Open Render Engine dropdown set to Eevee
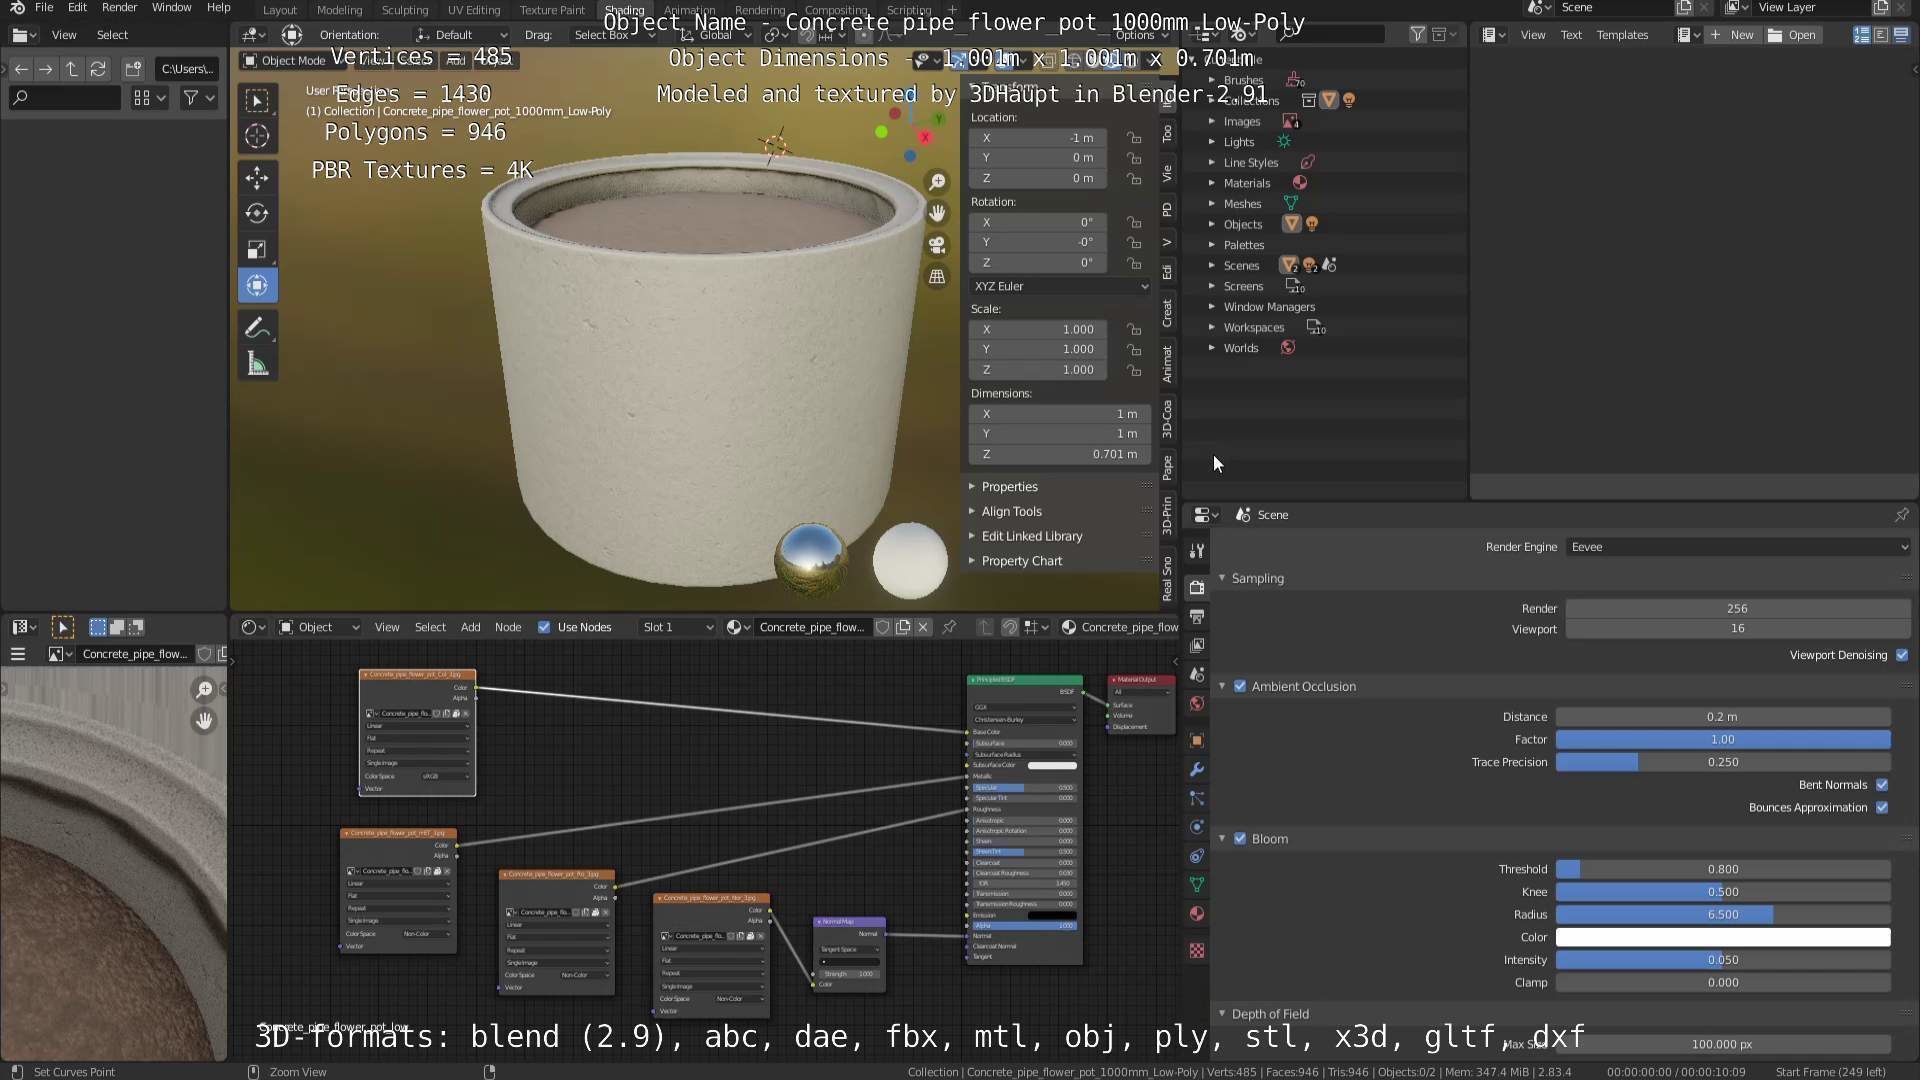Image resolution: width=1920 pixels, height=1080 pixels. (x=1738, y=547)
